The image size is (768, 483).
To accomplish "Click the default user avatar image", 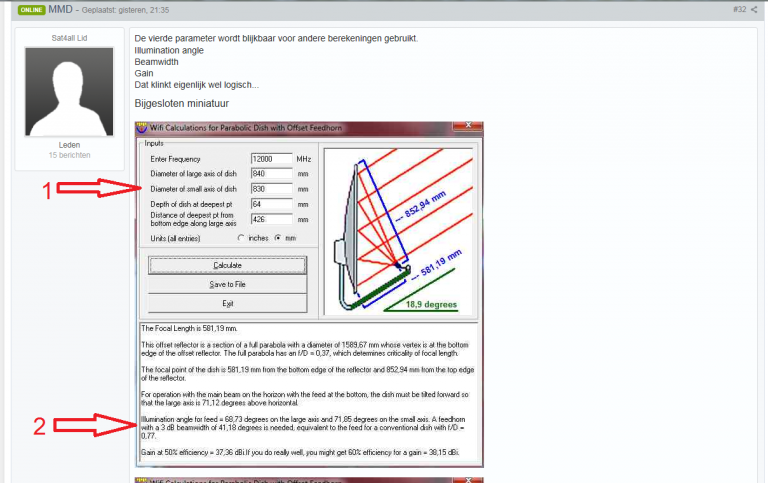I will [69, 91].
